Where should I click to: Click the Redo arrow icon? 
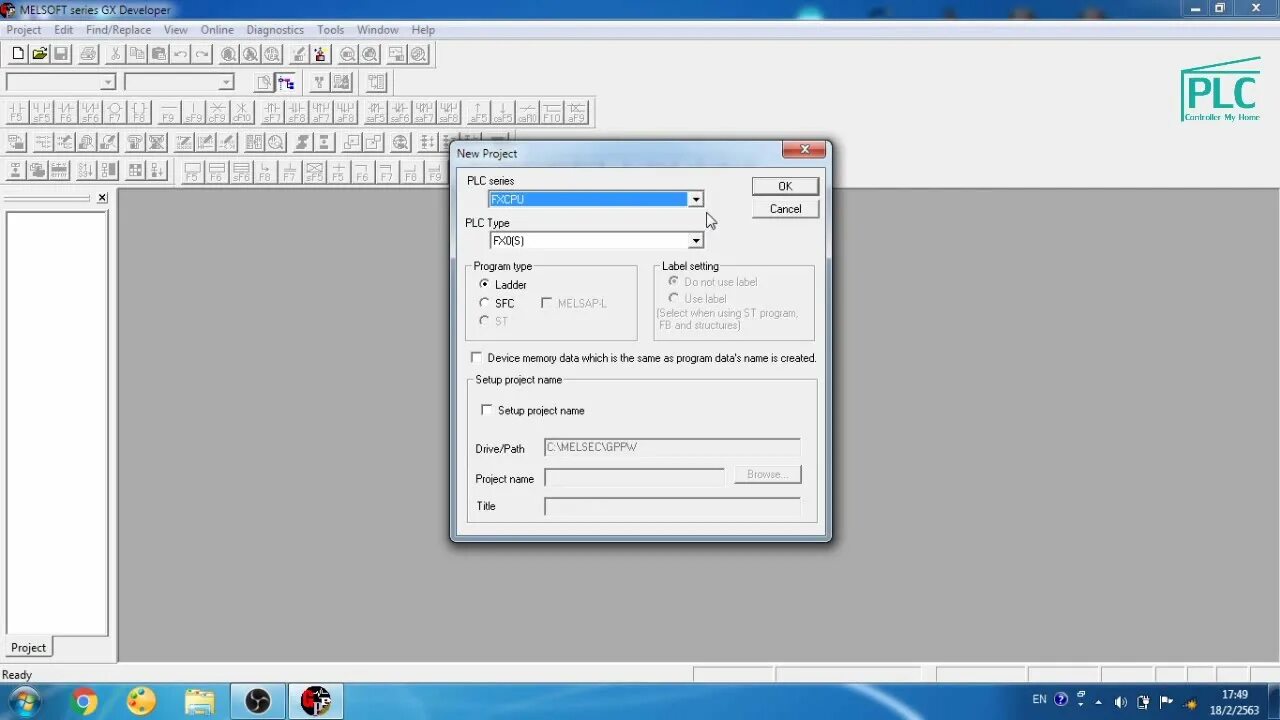point(202,54)
